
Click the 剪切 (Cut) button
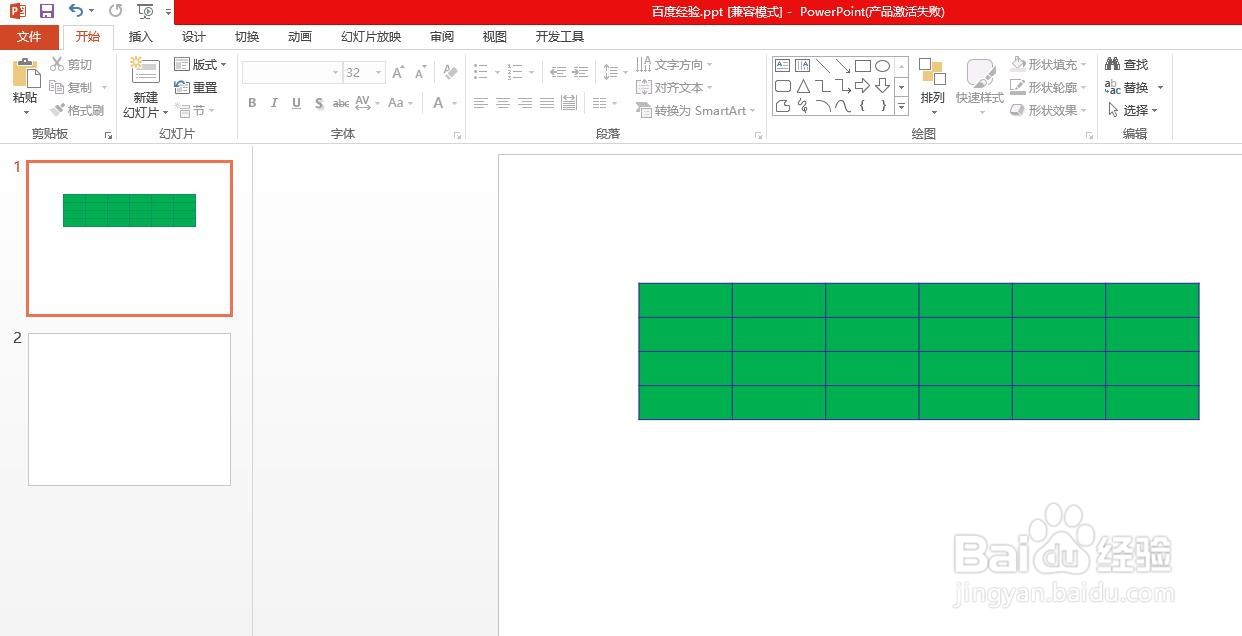72,64
